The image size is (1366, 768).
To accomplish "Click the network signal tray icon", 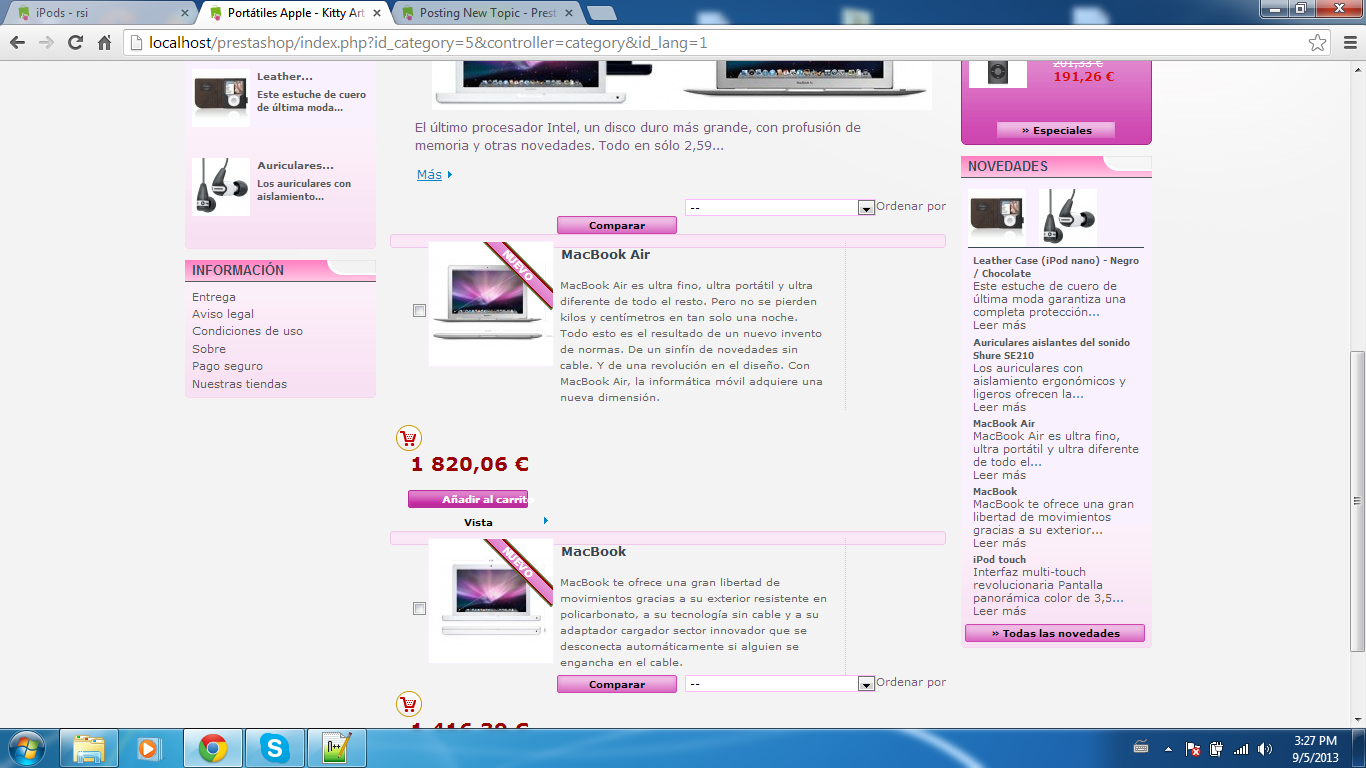I will tap(1241, 748).
